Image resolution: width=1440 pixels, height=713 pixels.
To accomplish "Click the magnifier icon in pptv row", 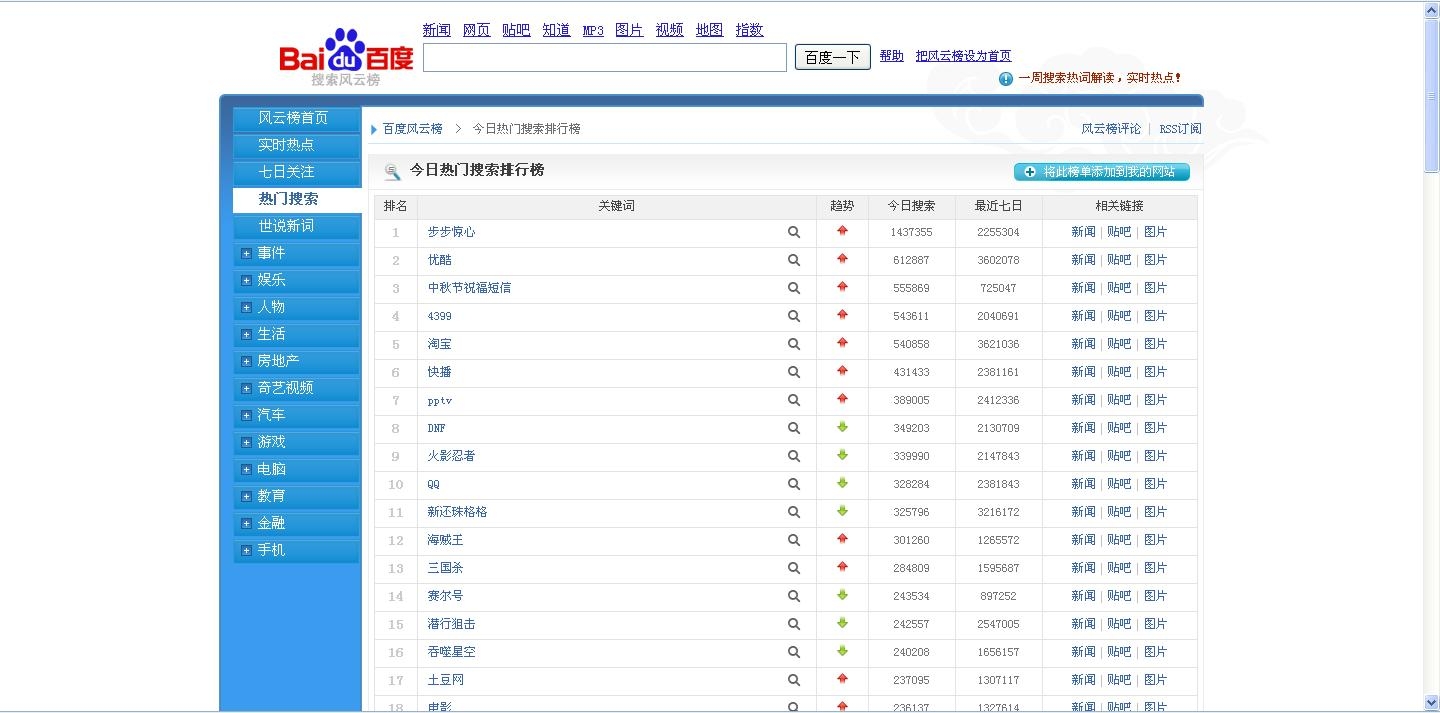I will pyautogui.click(x=794, y=400).
